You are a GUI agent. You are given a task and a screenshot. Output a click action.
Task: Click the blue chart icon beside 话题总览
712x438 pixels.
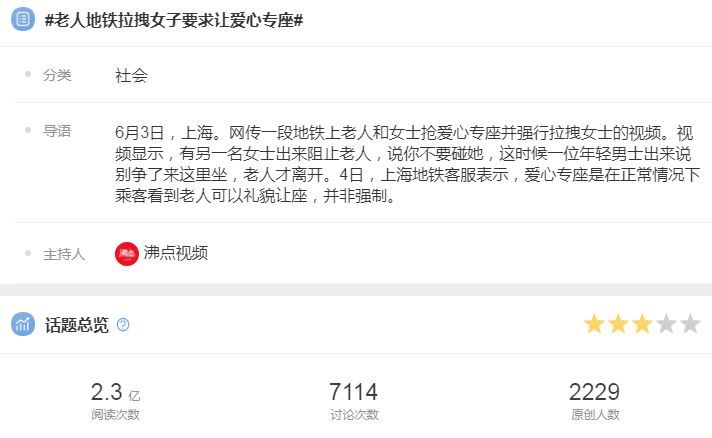23,324
